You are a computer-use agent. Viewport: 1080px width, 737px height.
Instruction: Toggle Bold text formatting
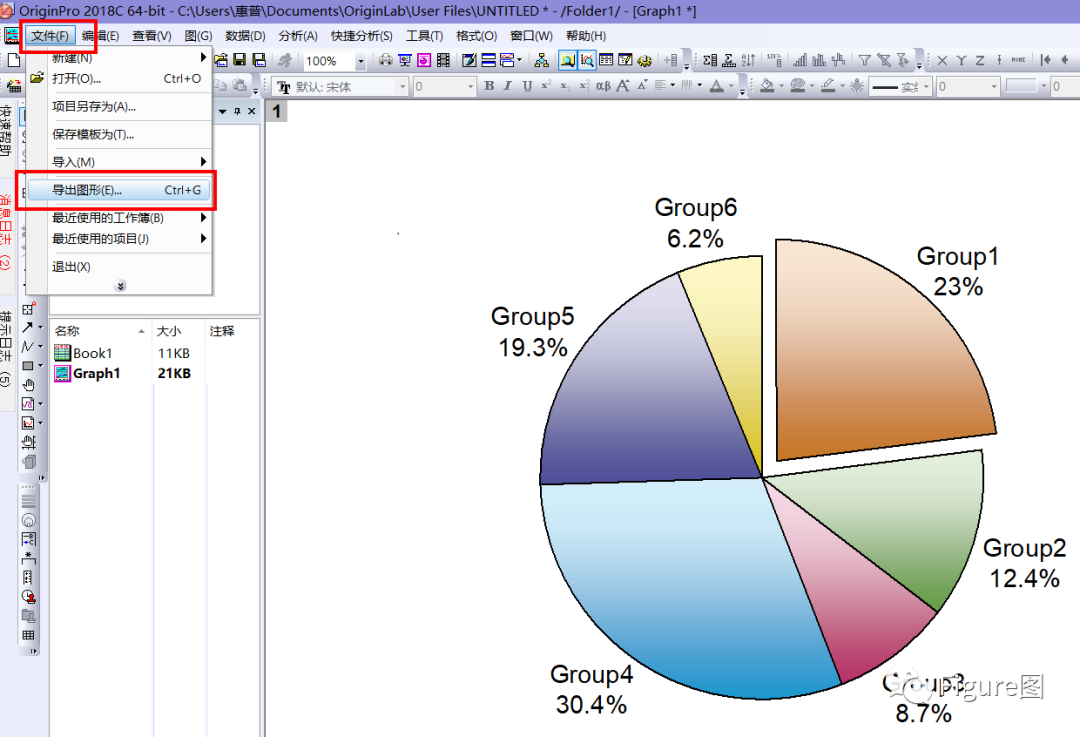tap(489, 86)
